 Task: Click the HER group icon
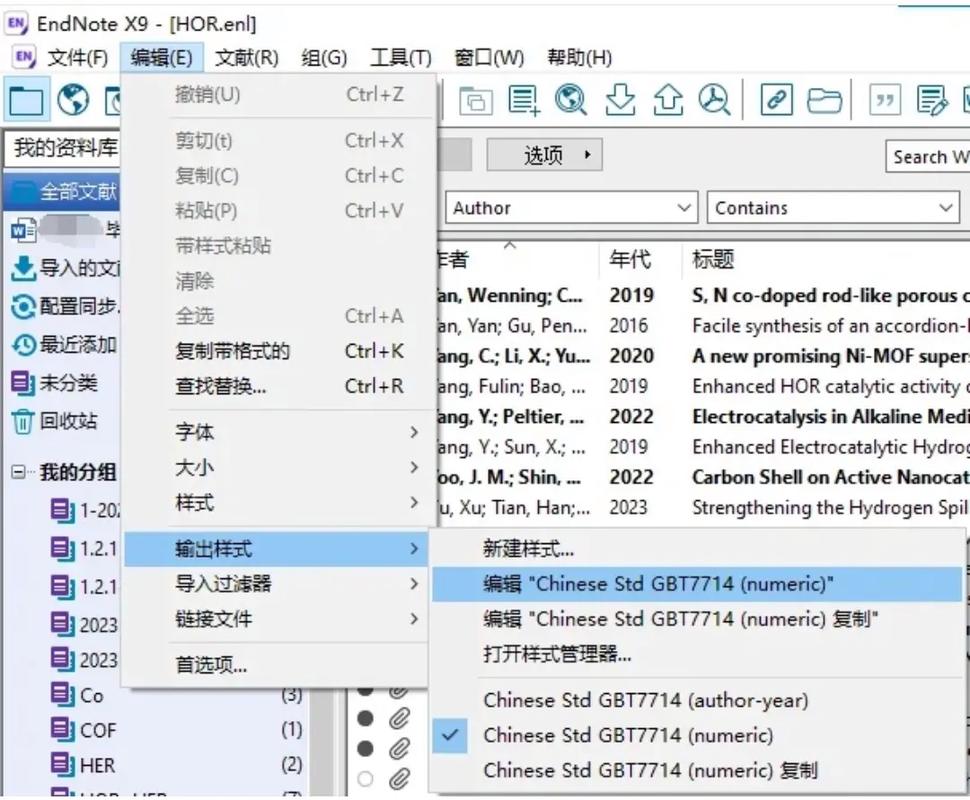tap(62, 765)
